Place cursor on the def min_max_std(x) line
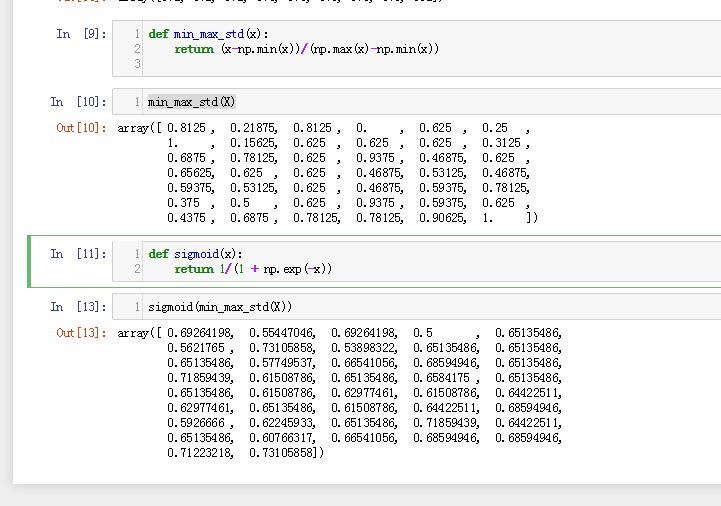Screen dimensions: 721x506 point(208,34)
